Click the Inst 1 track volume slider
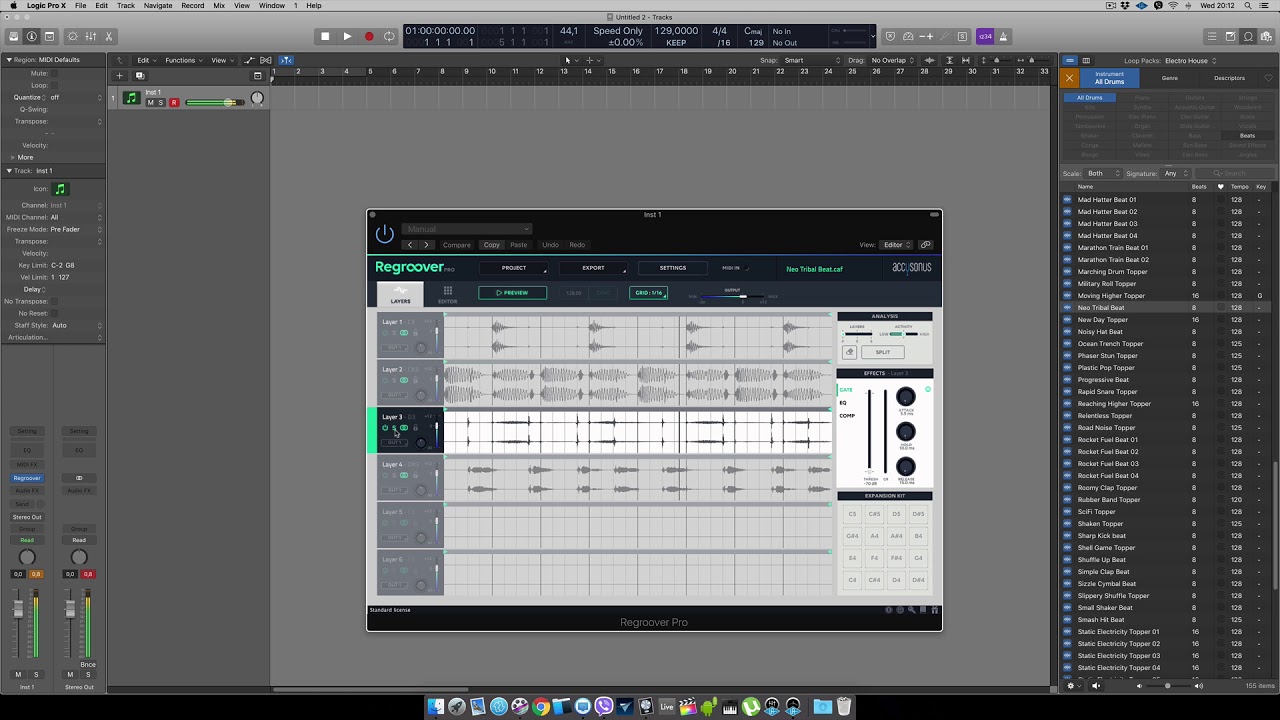This screenshot has width=1280, height=720. point(213,102)
